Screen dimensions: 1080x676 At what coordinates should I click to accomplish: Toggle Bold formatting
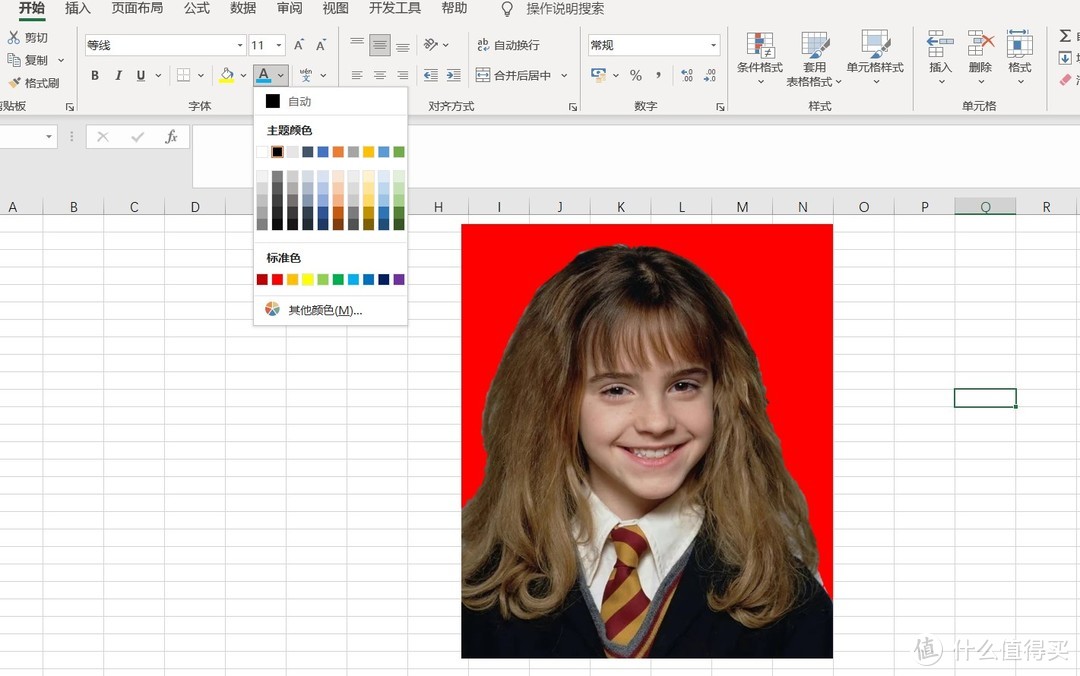[x=95, y=75]
